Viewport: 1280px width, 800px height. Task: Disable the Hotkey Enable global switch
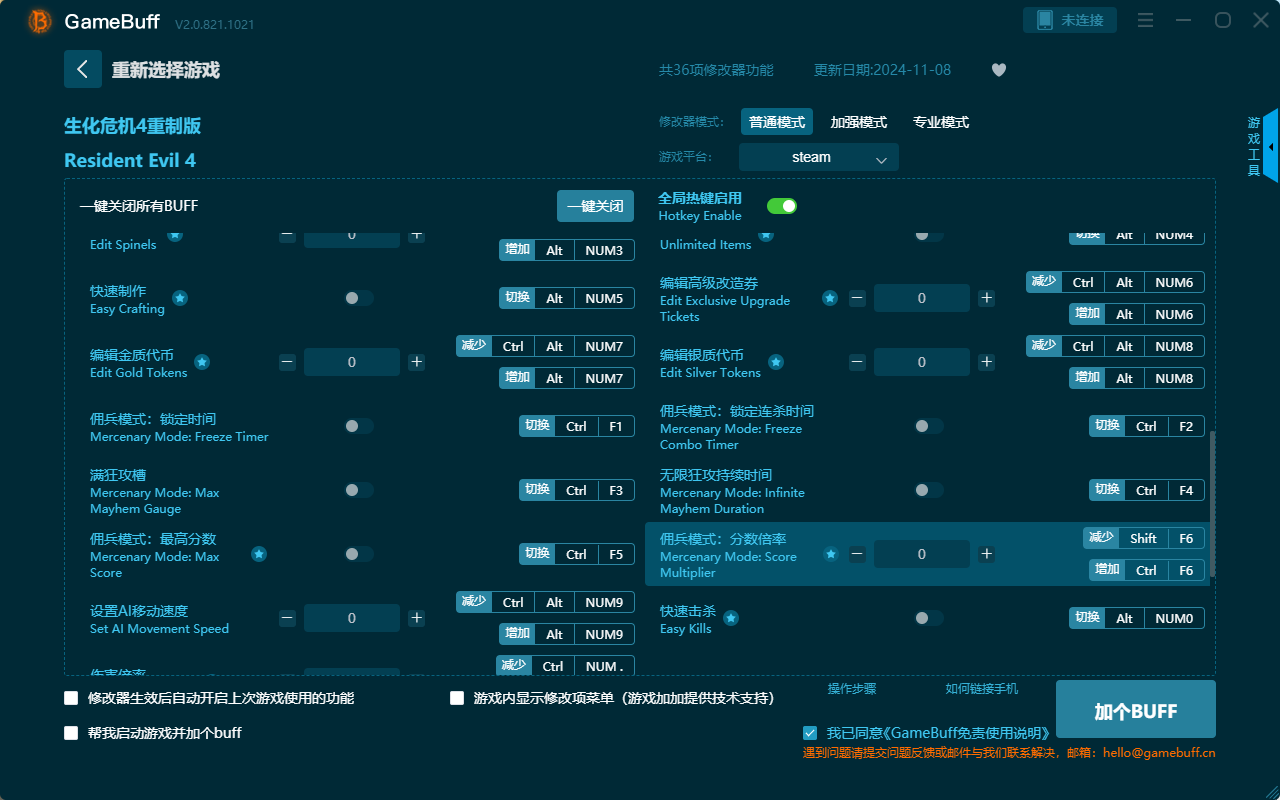782,205
